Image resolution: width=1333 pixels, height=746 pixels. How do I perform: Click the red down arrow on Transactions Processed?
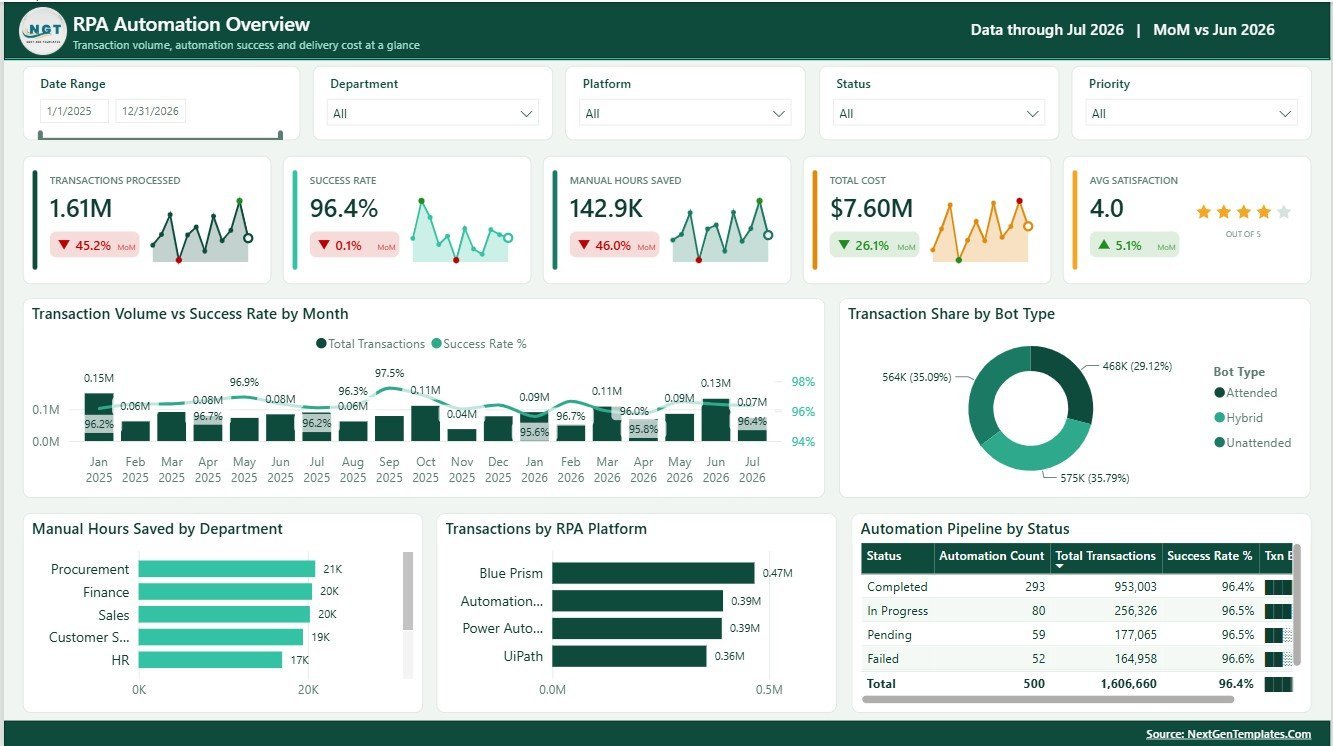pos(64,245)
